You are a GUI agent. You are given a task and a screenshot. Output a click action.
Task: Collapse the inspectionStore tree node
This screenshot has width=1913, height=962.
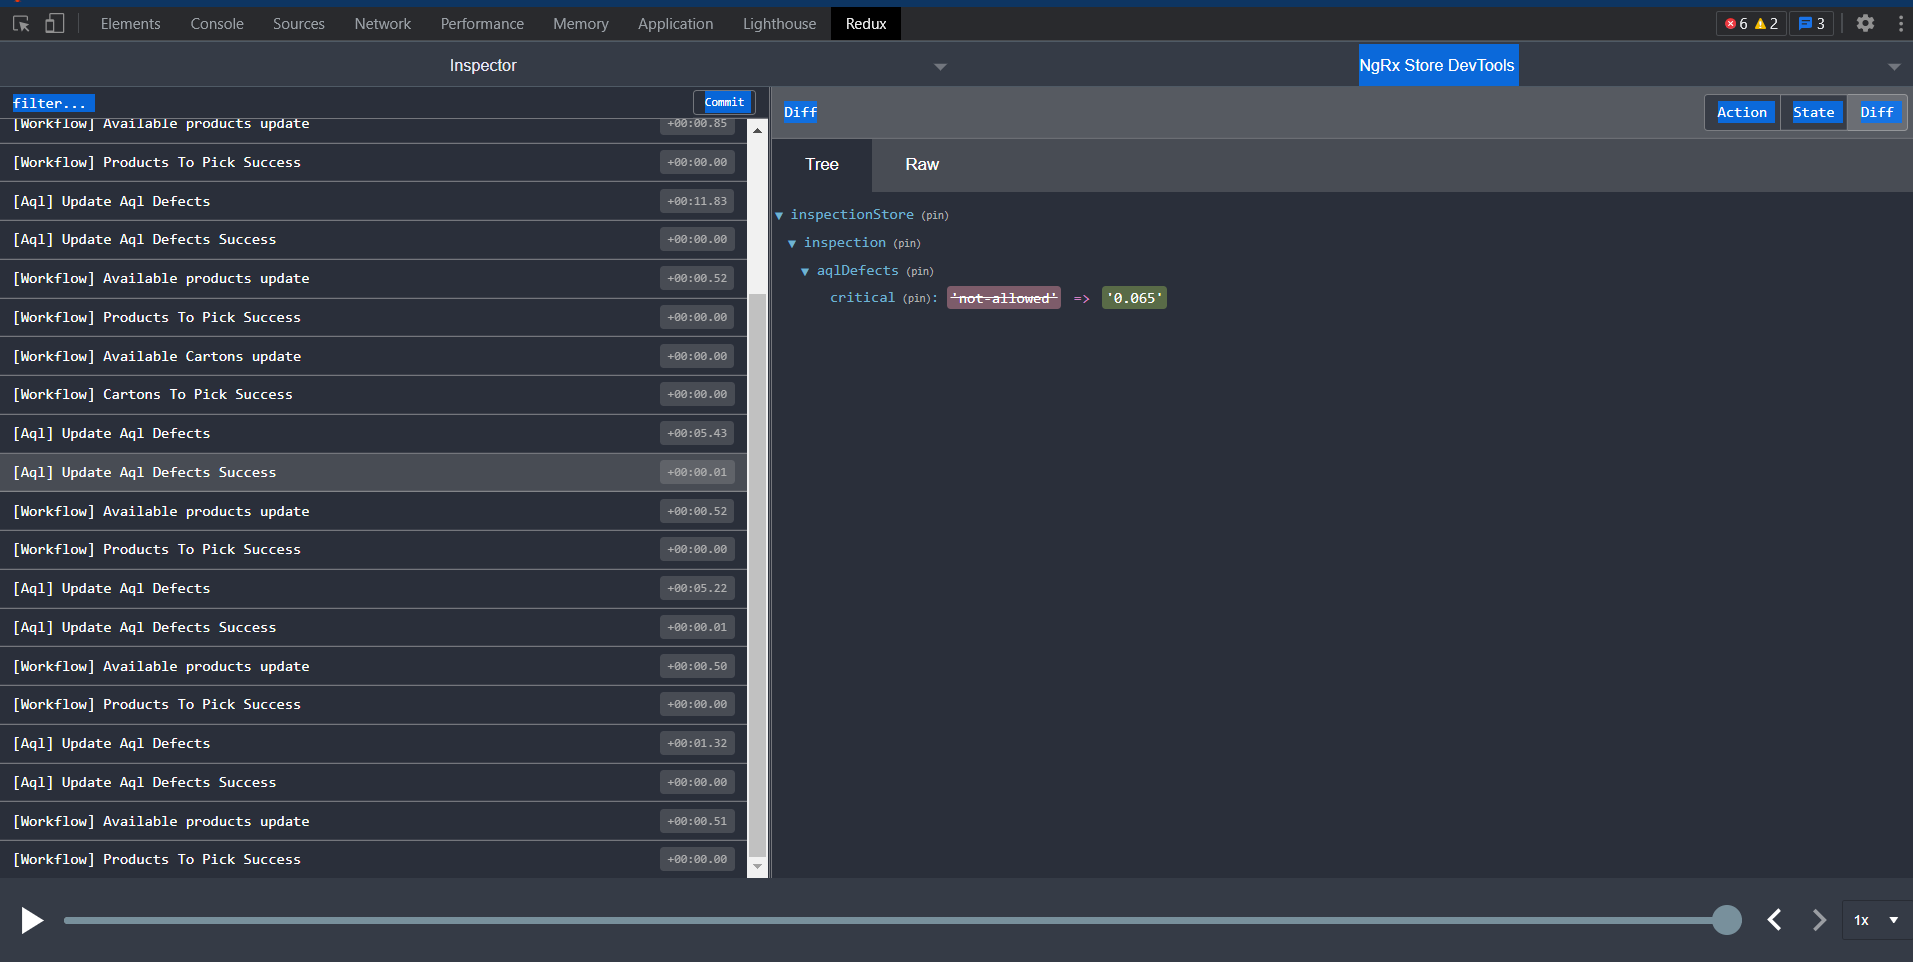(779, 215)
